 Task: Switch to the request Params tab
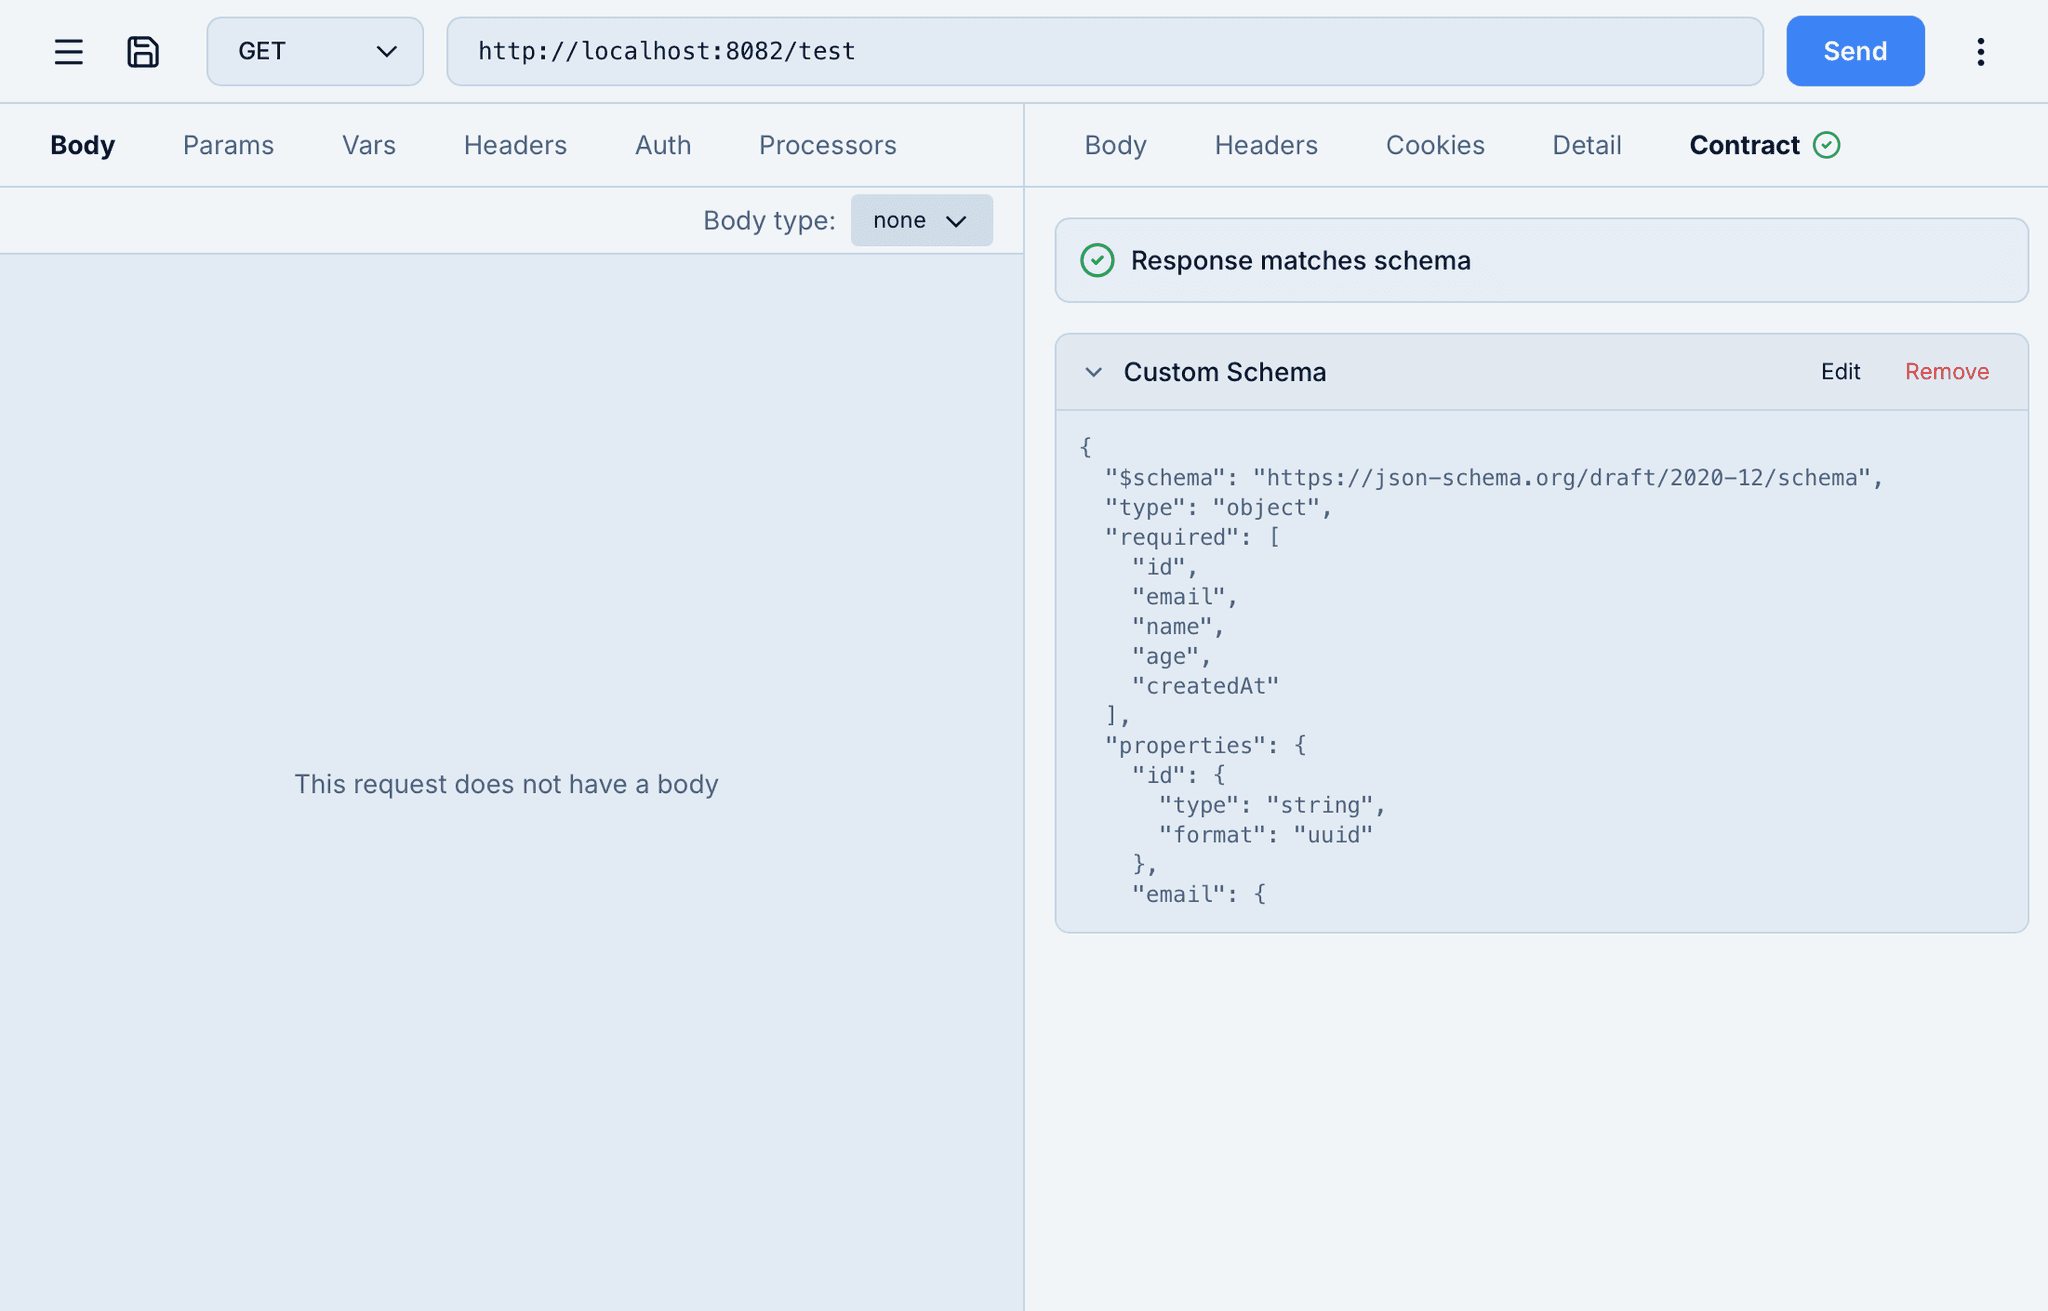click(228, 145)
